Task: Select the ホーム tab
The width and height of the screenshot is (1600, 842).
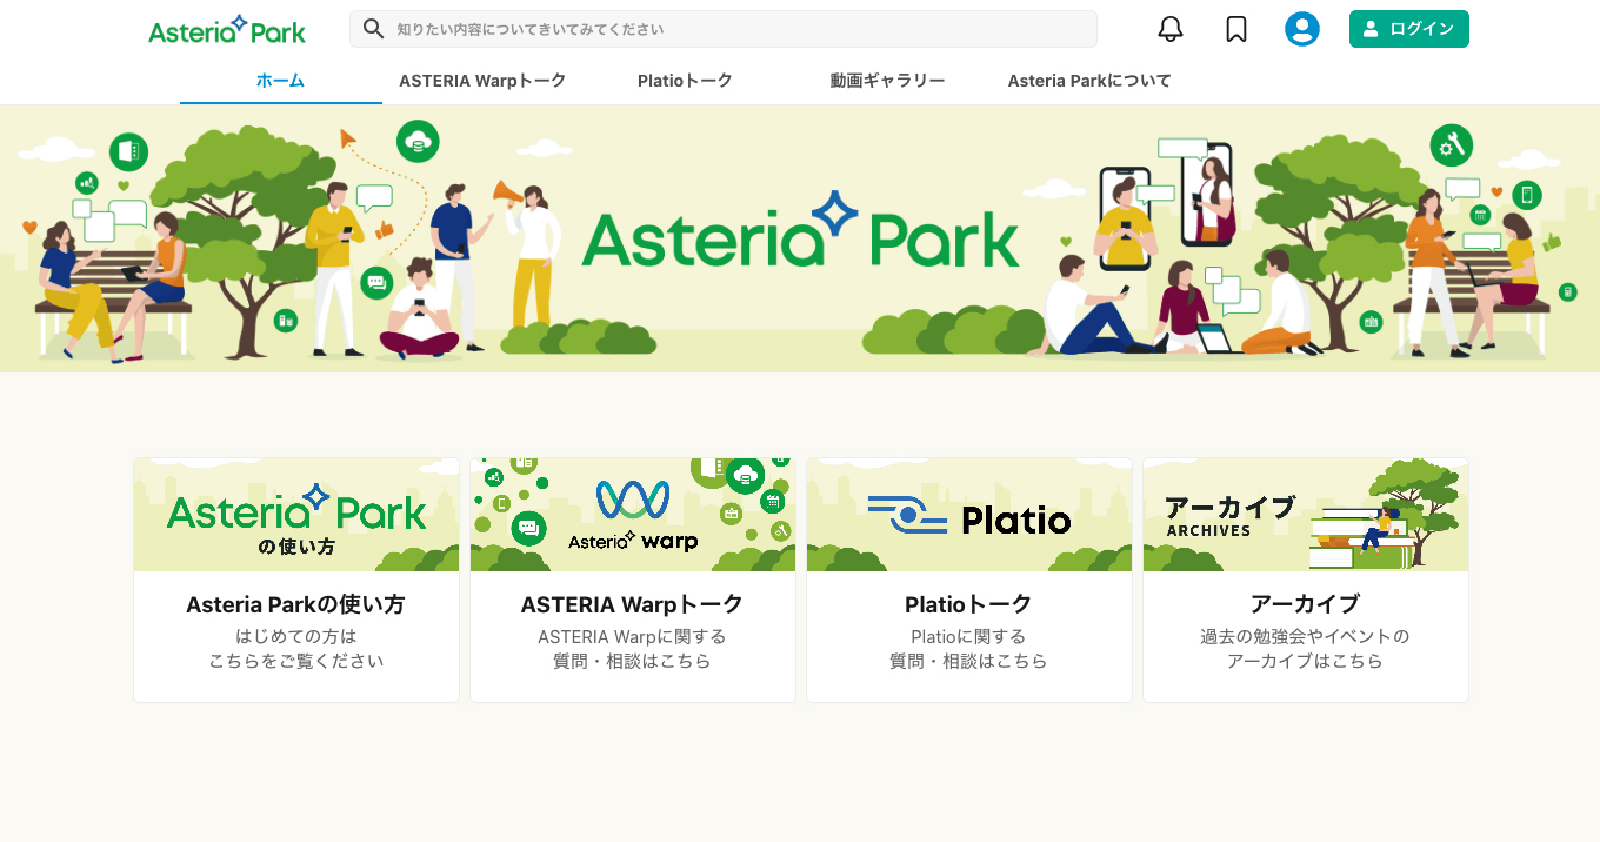Action: point(281,81)
